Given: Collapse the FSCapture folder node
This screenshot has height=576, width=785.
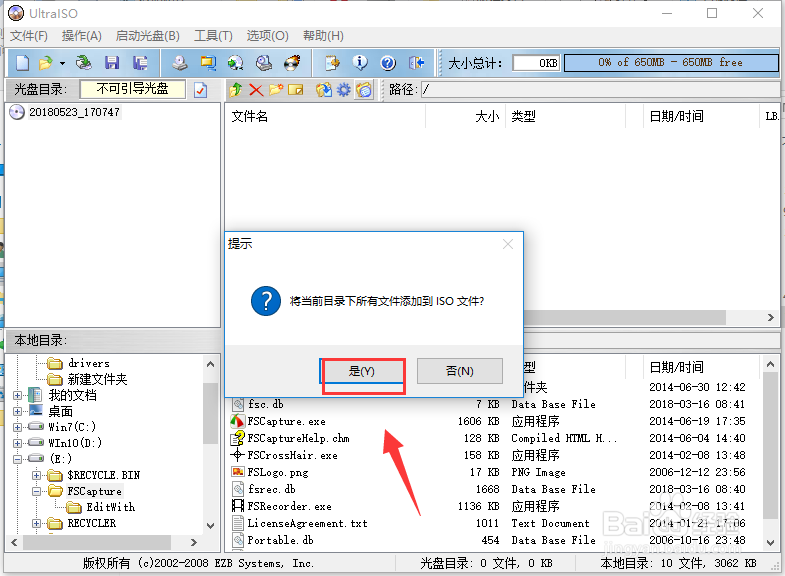Looking at the screenshot, I should pos(36,491).
